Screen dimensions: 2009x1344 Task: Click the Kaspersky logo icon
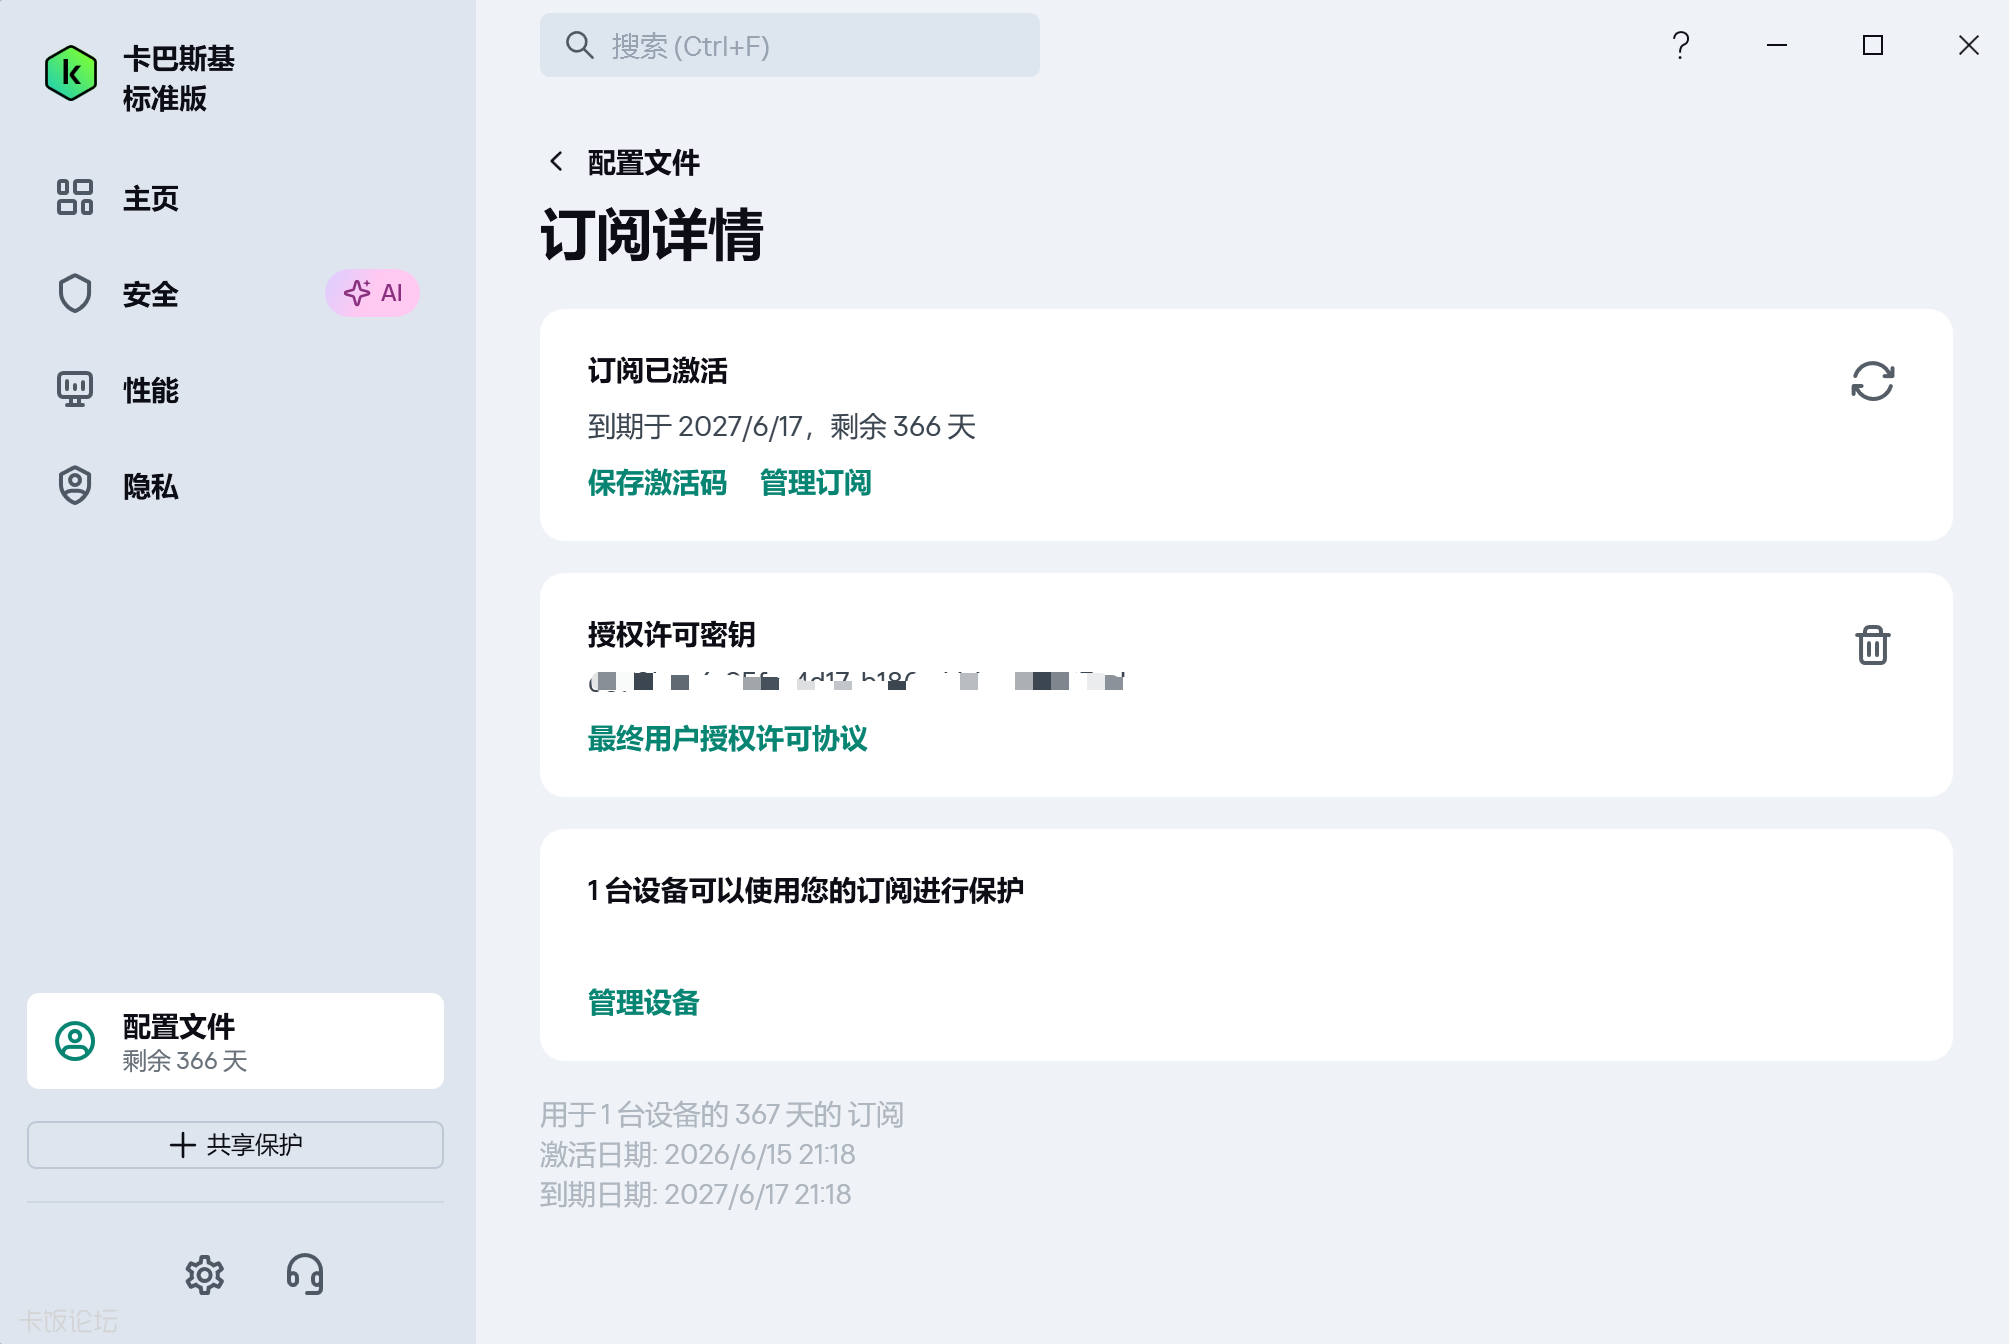pyautogui.click(x=71, y=73)
